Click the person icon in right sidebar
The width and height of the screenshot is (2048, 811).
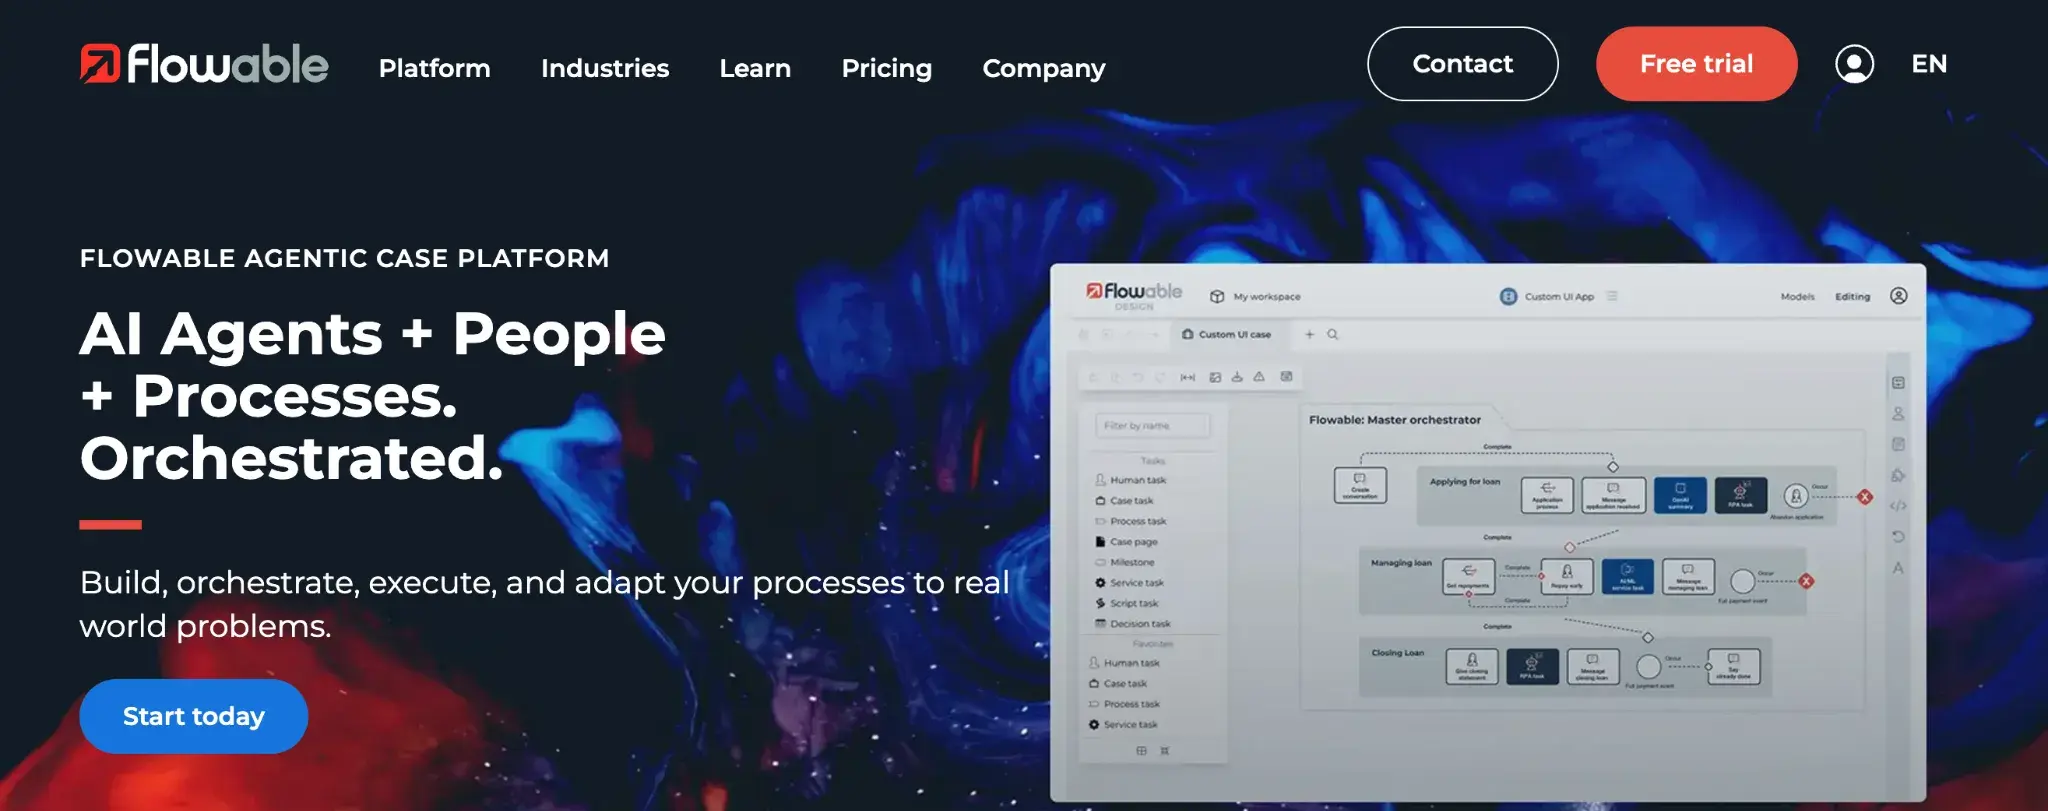click(x=1898, y=414)
